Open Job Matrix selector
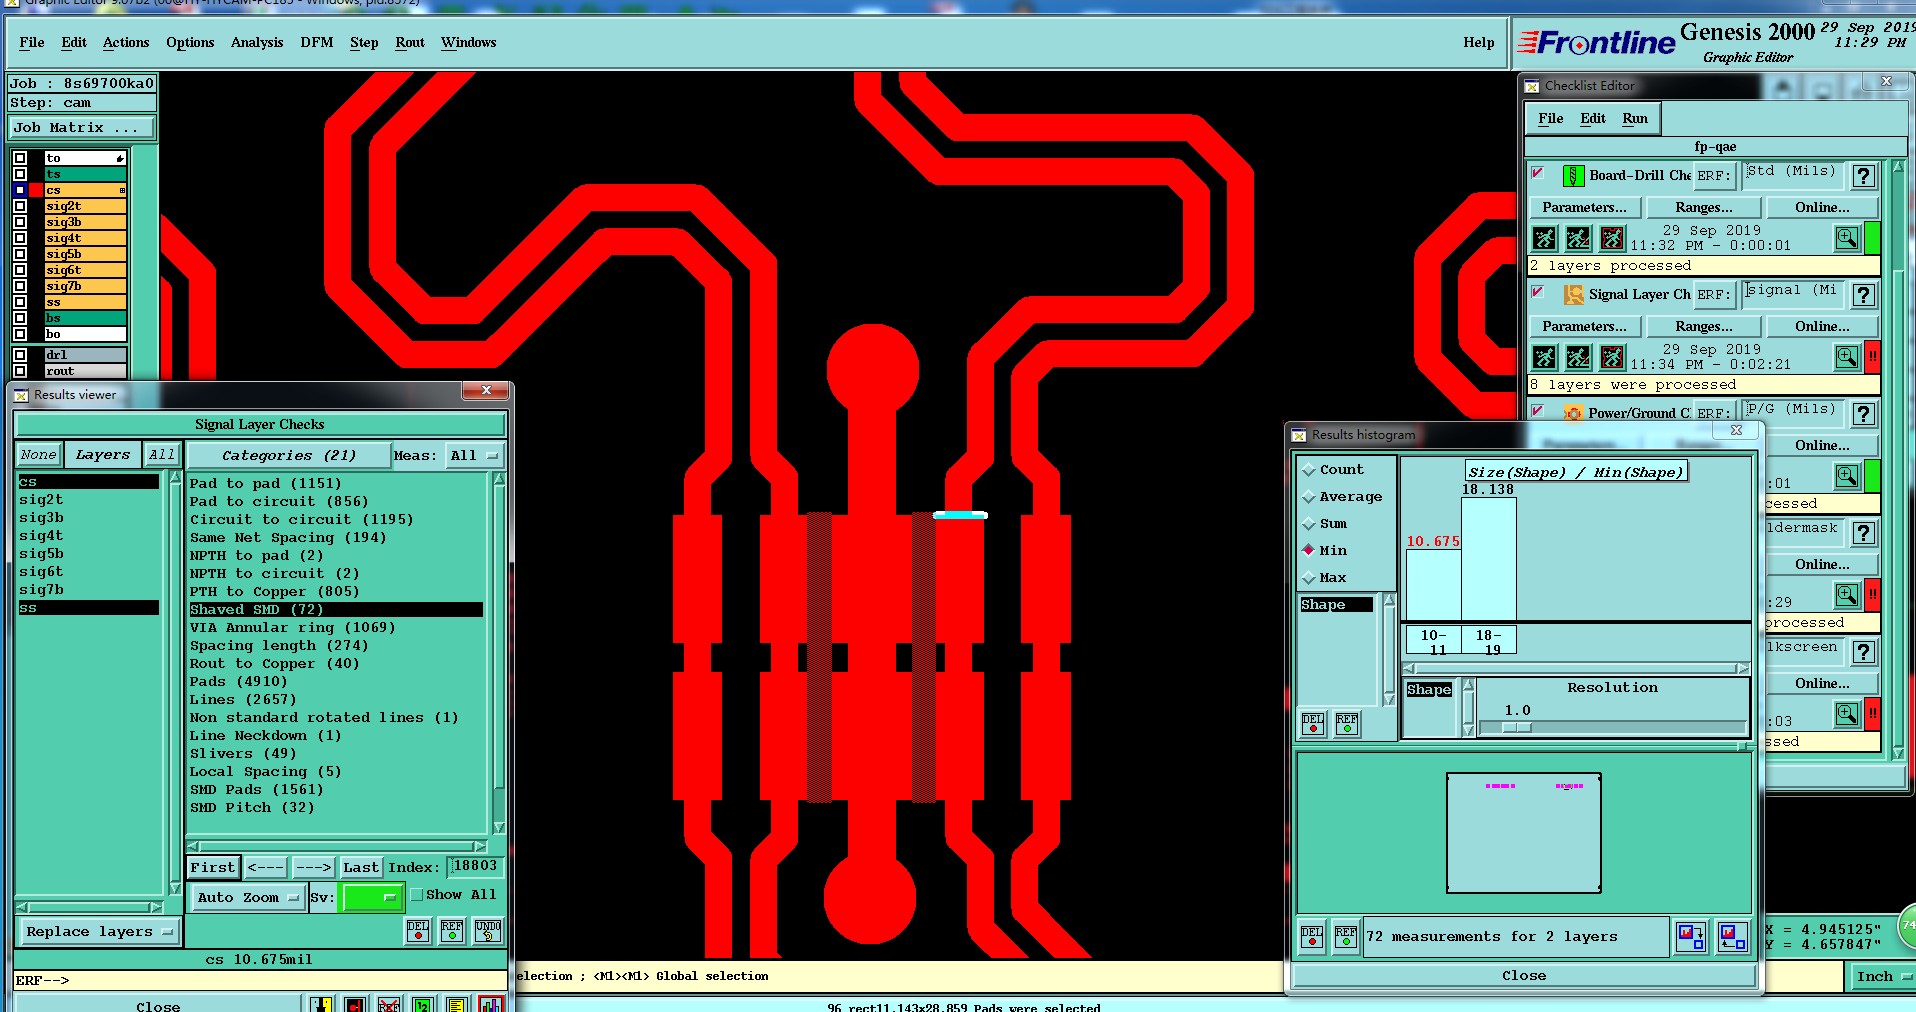 tap(82, 128)
